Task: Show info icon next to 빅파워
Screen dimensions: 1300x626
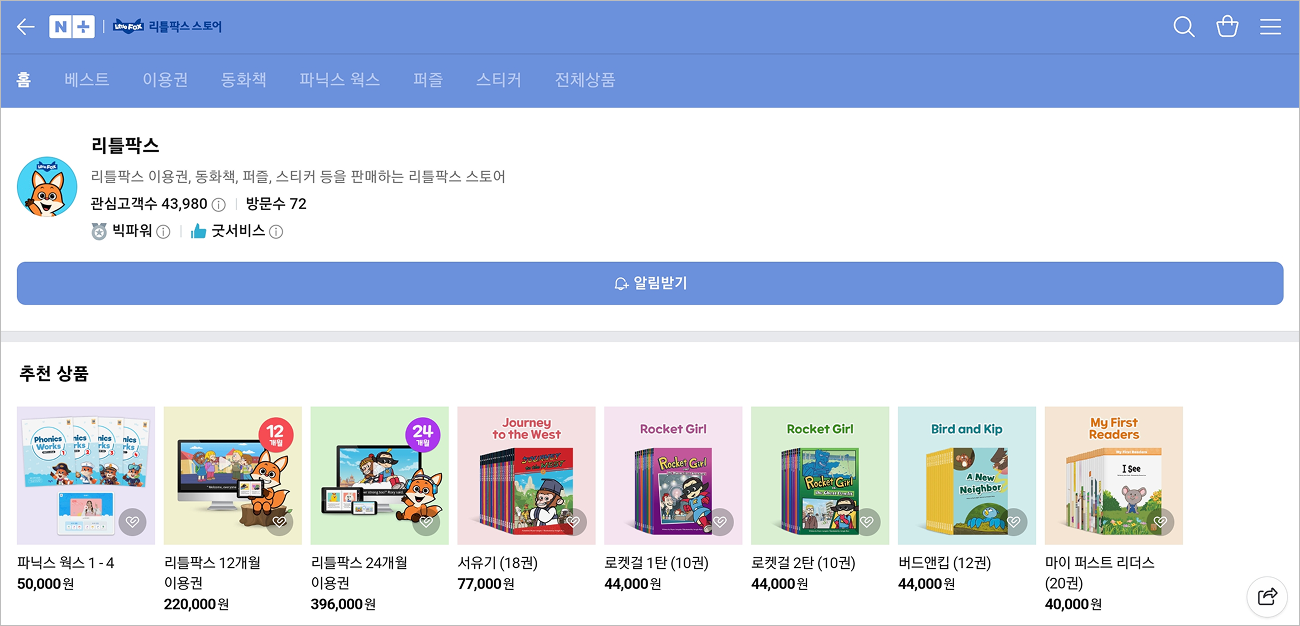Action: (x=163, y=232)
